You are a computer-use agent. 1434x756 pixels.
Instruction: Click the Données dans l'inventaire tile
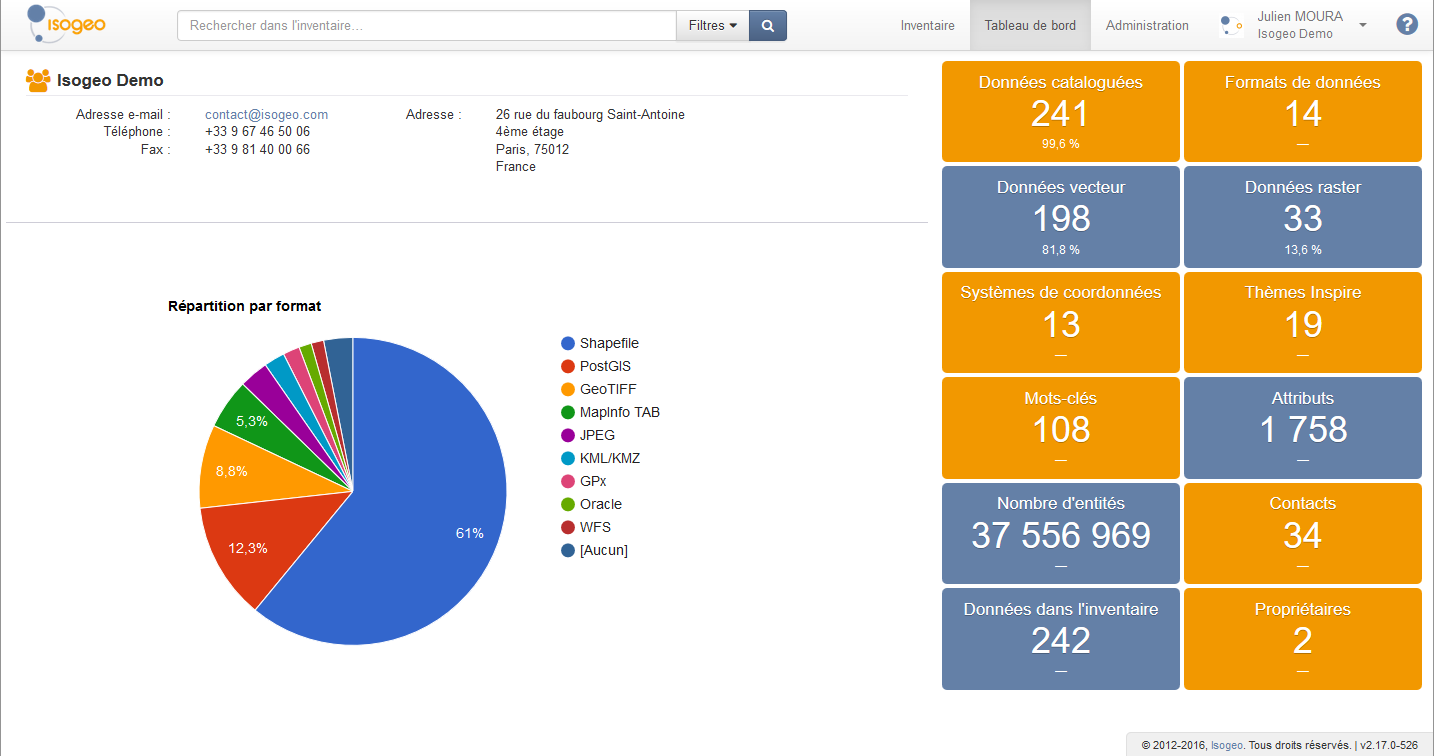point(1061,639)
